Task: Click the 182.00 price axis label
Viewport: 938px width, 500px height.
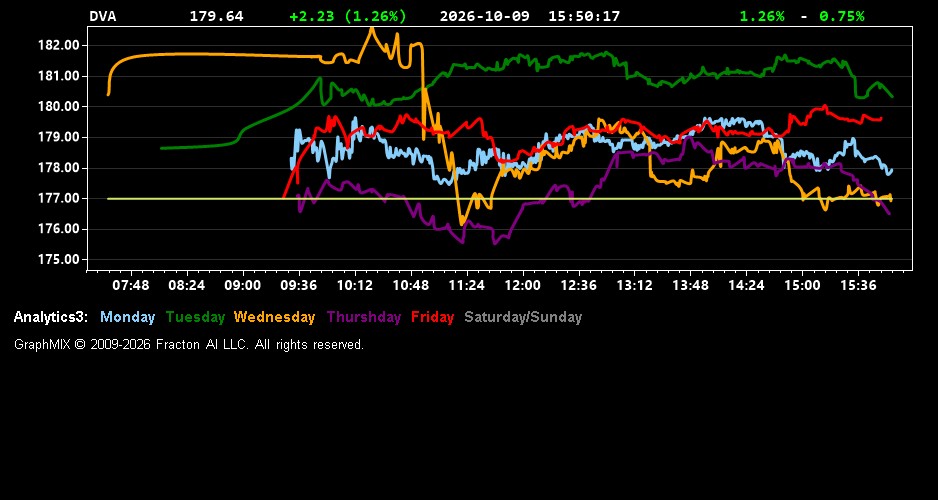Action: click(x=59, y=45)
